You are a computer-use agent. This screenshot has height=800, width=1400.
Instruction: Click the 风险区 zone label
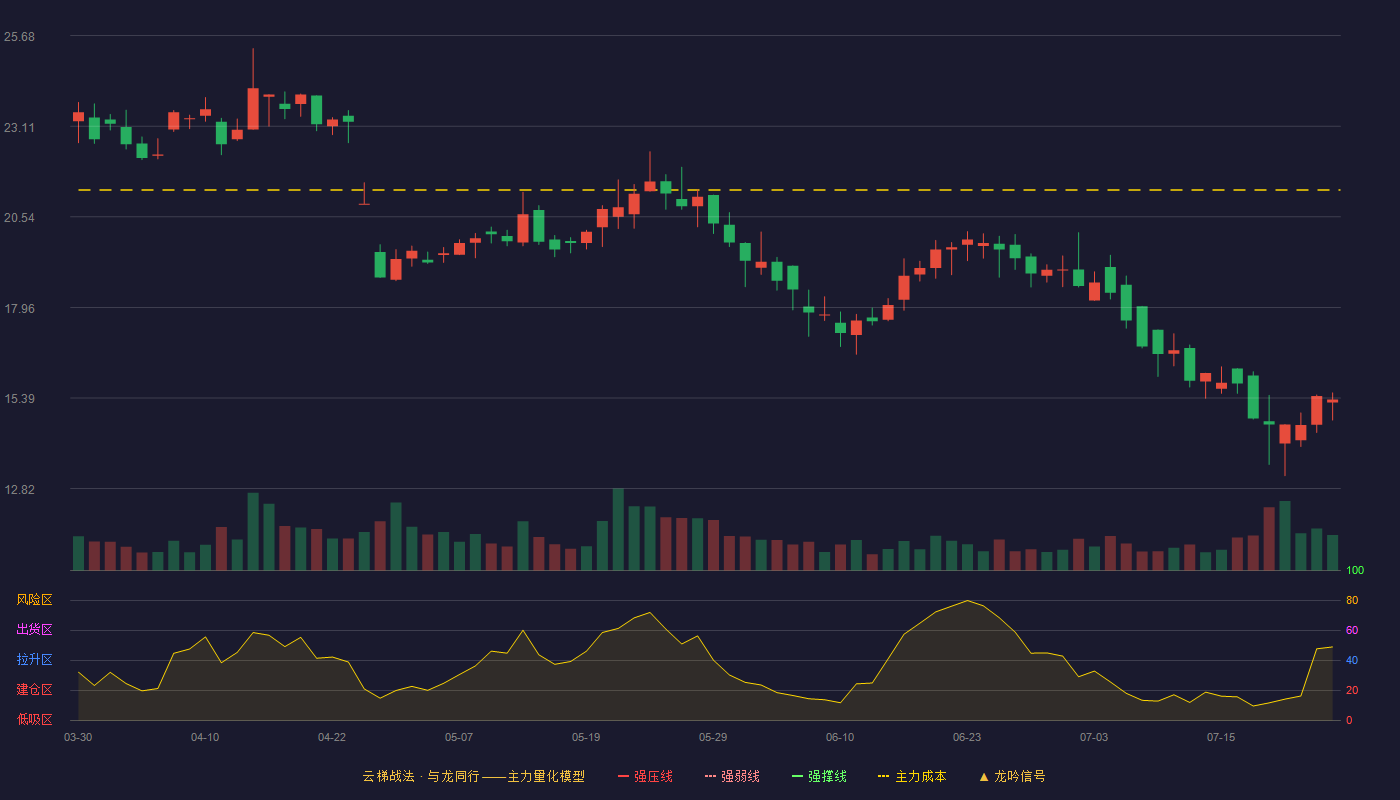(x=34, y=600)
